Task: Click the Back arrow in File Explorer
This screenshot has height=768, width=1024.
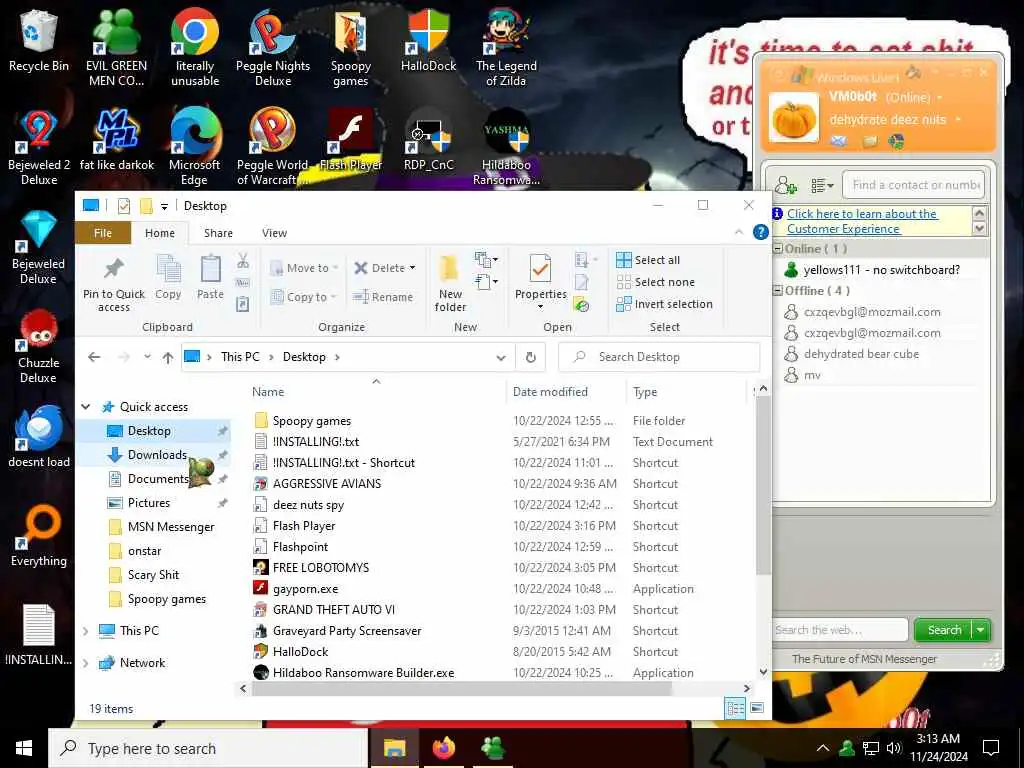Action: click(94, 357)
